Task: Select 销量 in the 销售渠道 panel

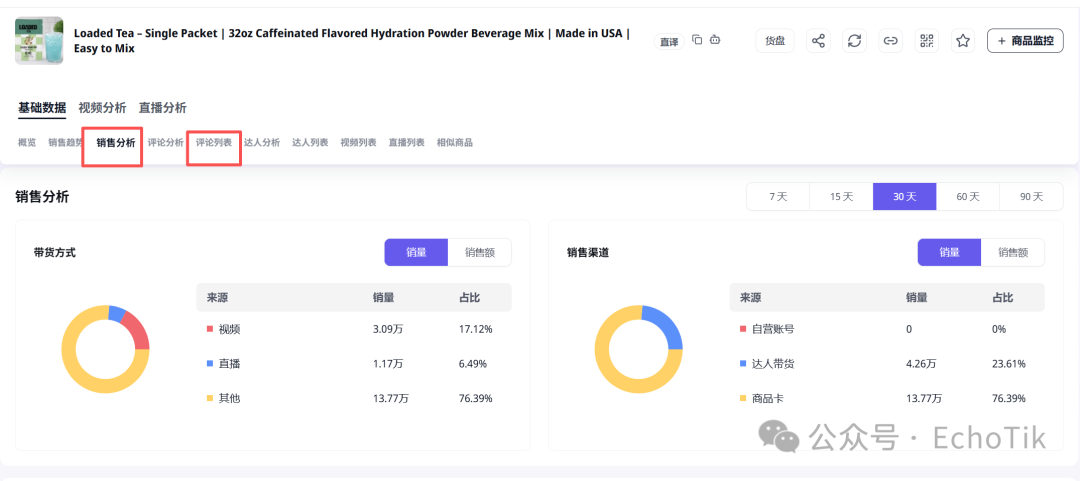Action: (949, 252)
